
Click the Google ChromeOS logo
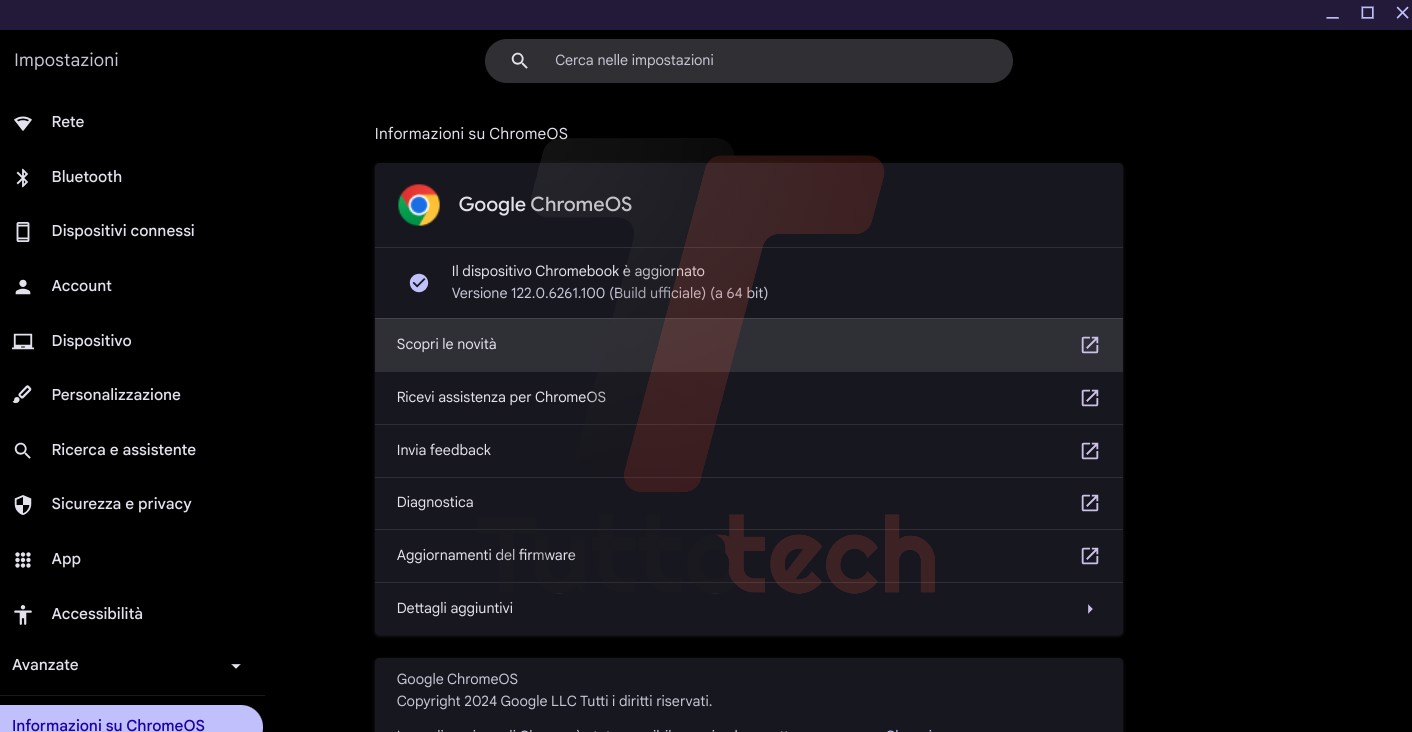click(419, 204)
